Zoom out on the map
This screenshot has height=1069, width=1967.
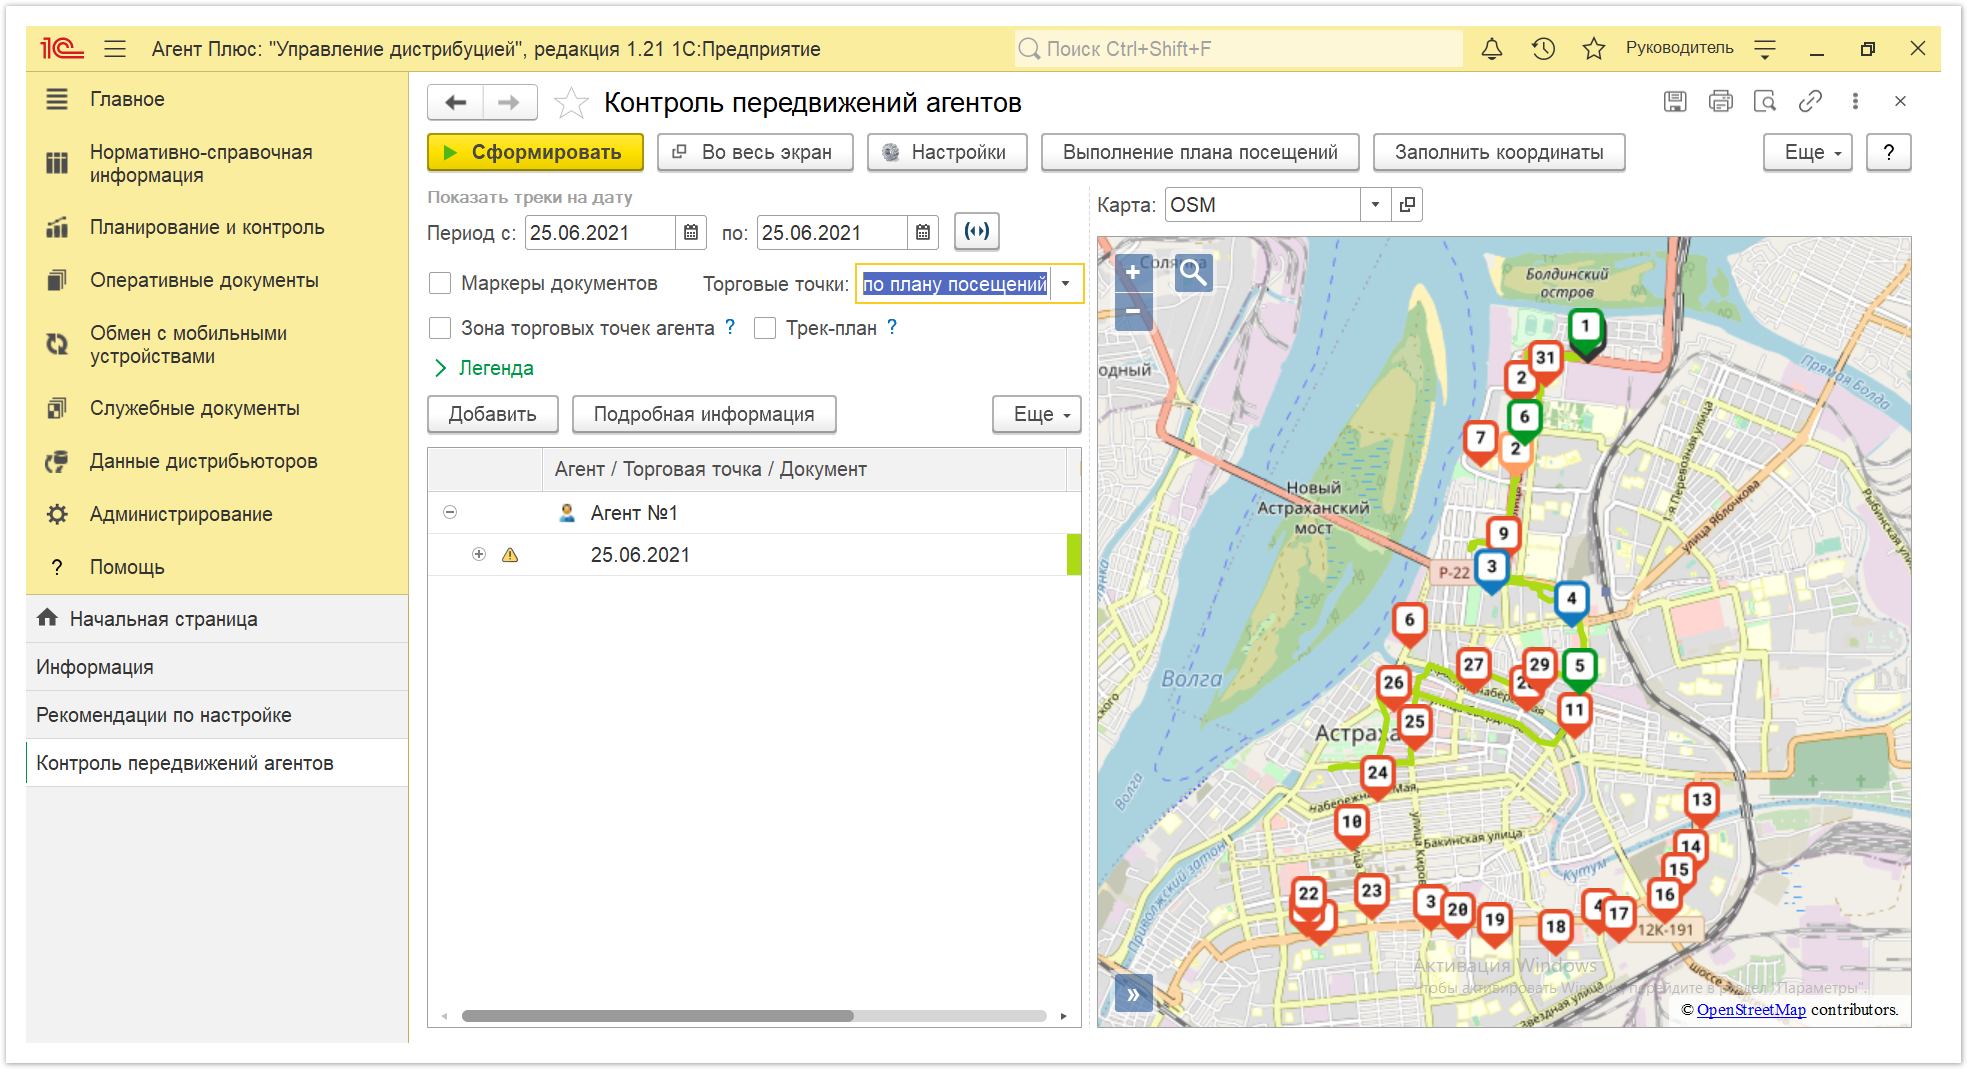[1133, 311]
